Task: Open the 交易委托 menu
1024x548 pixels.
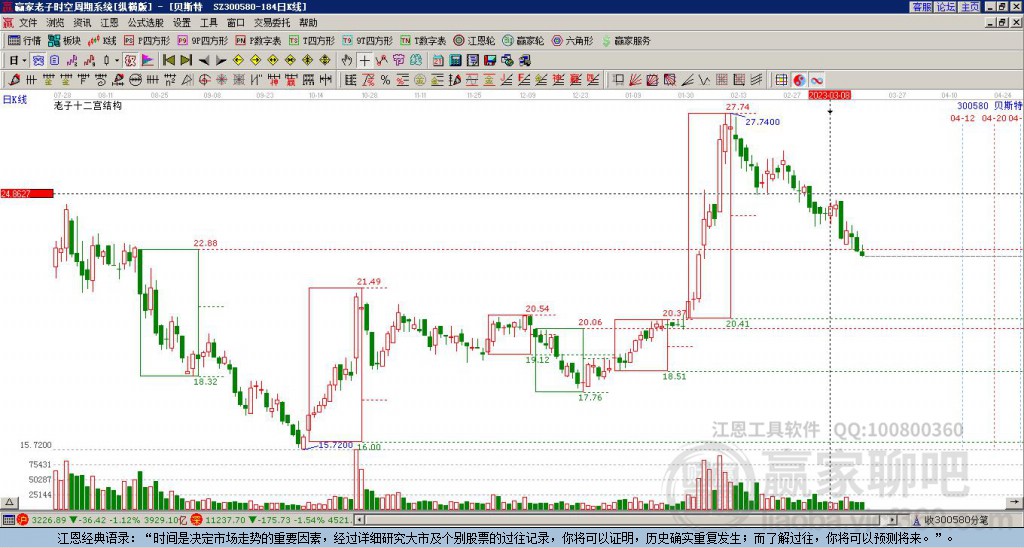Action: 272,23
